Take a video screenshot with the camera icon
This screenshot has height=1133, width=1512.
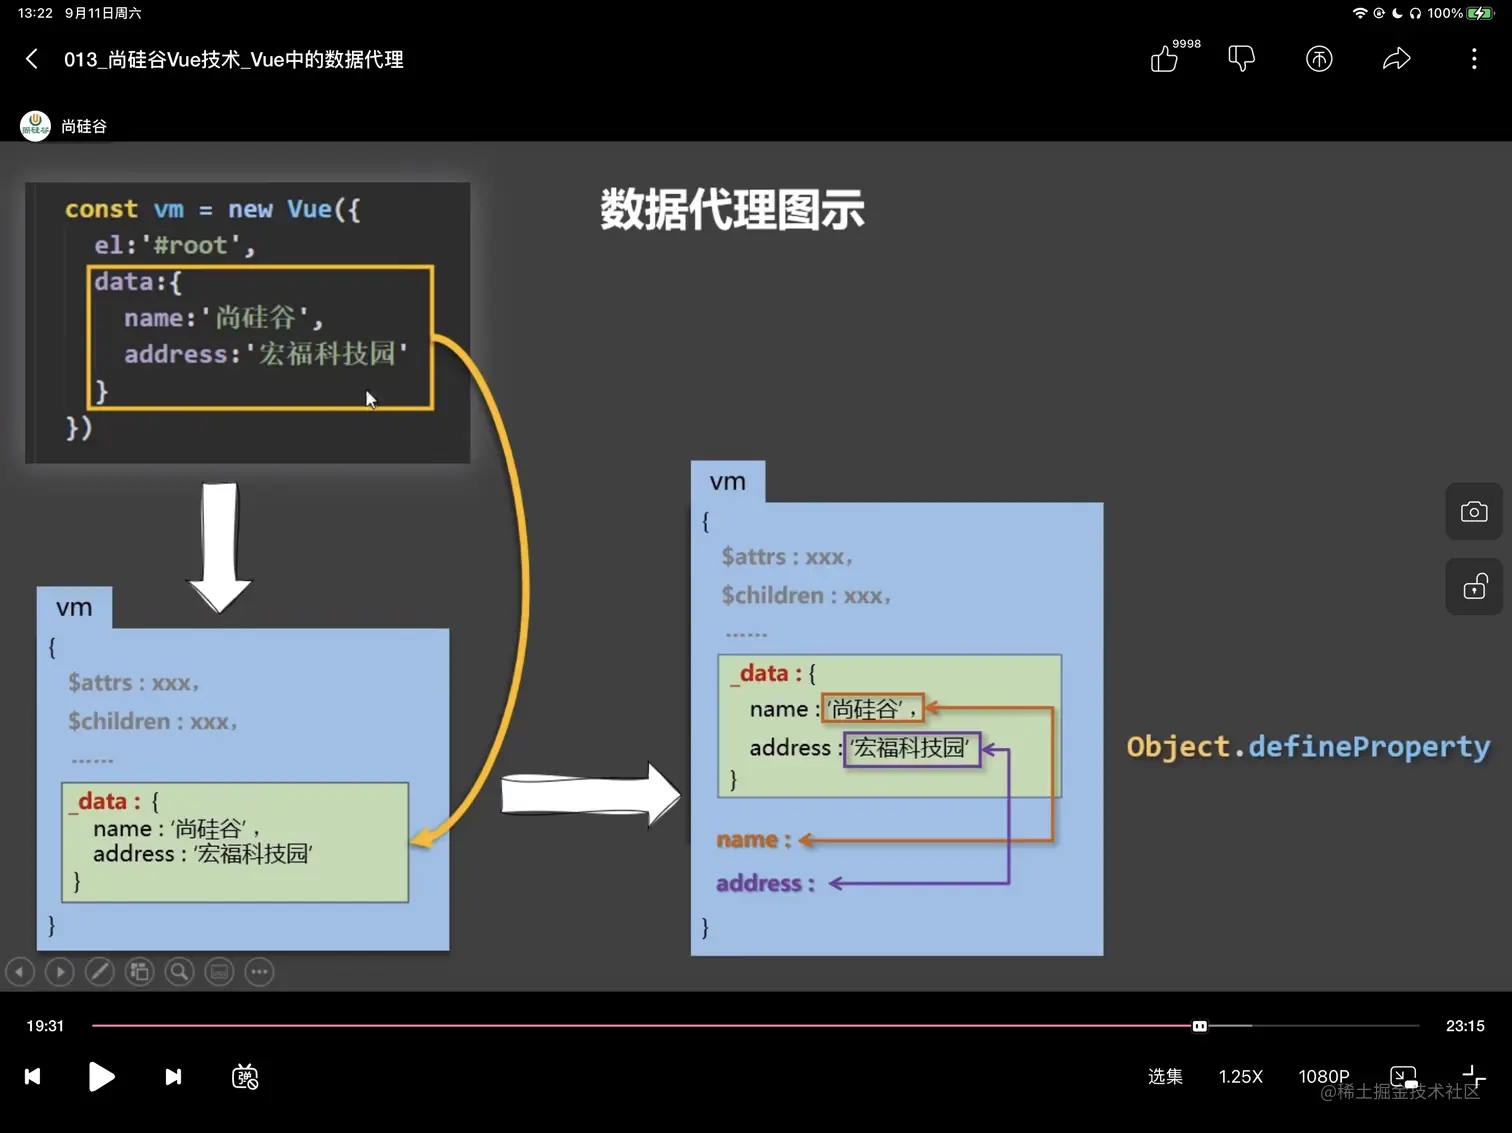coord(1474,511)
